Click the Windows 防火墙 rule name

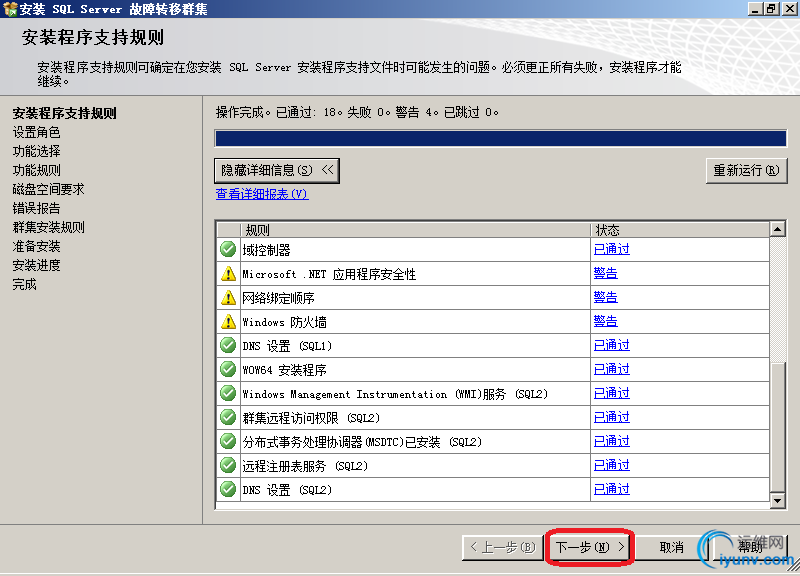[285, 322]
